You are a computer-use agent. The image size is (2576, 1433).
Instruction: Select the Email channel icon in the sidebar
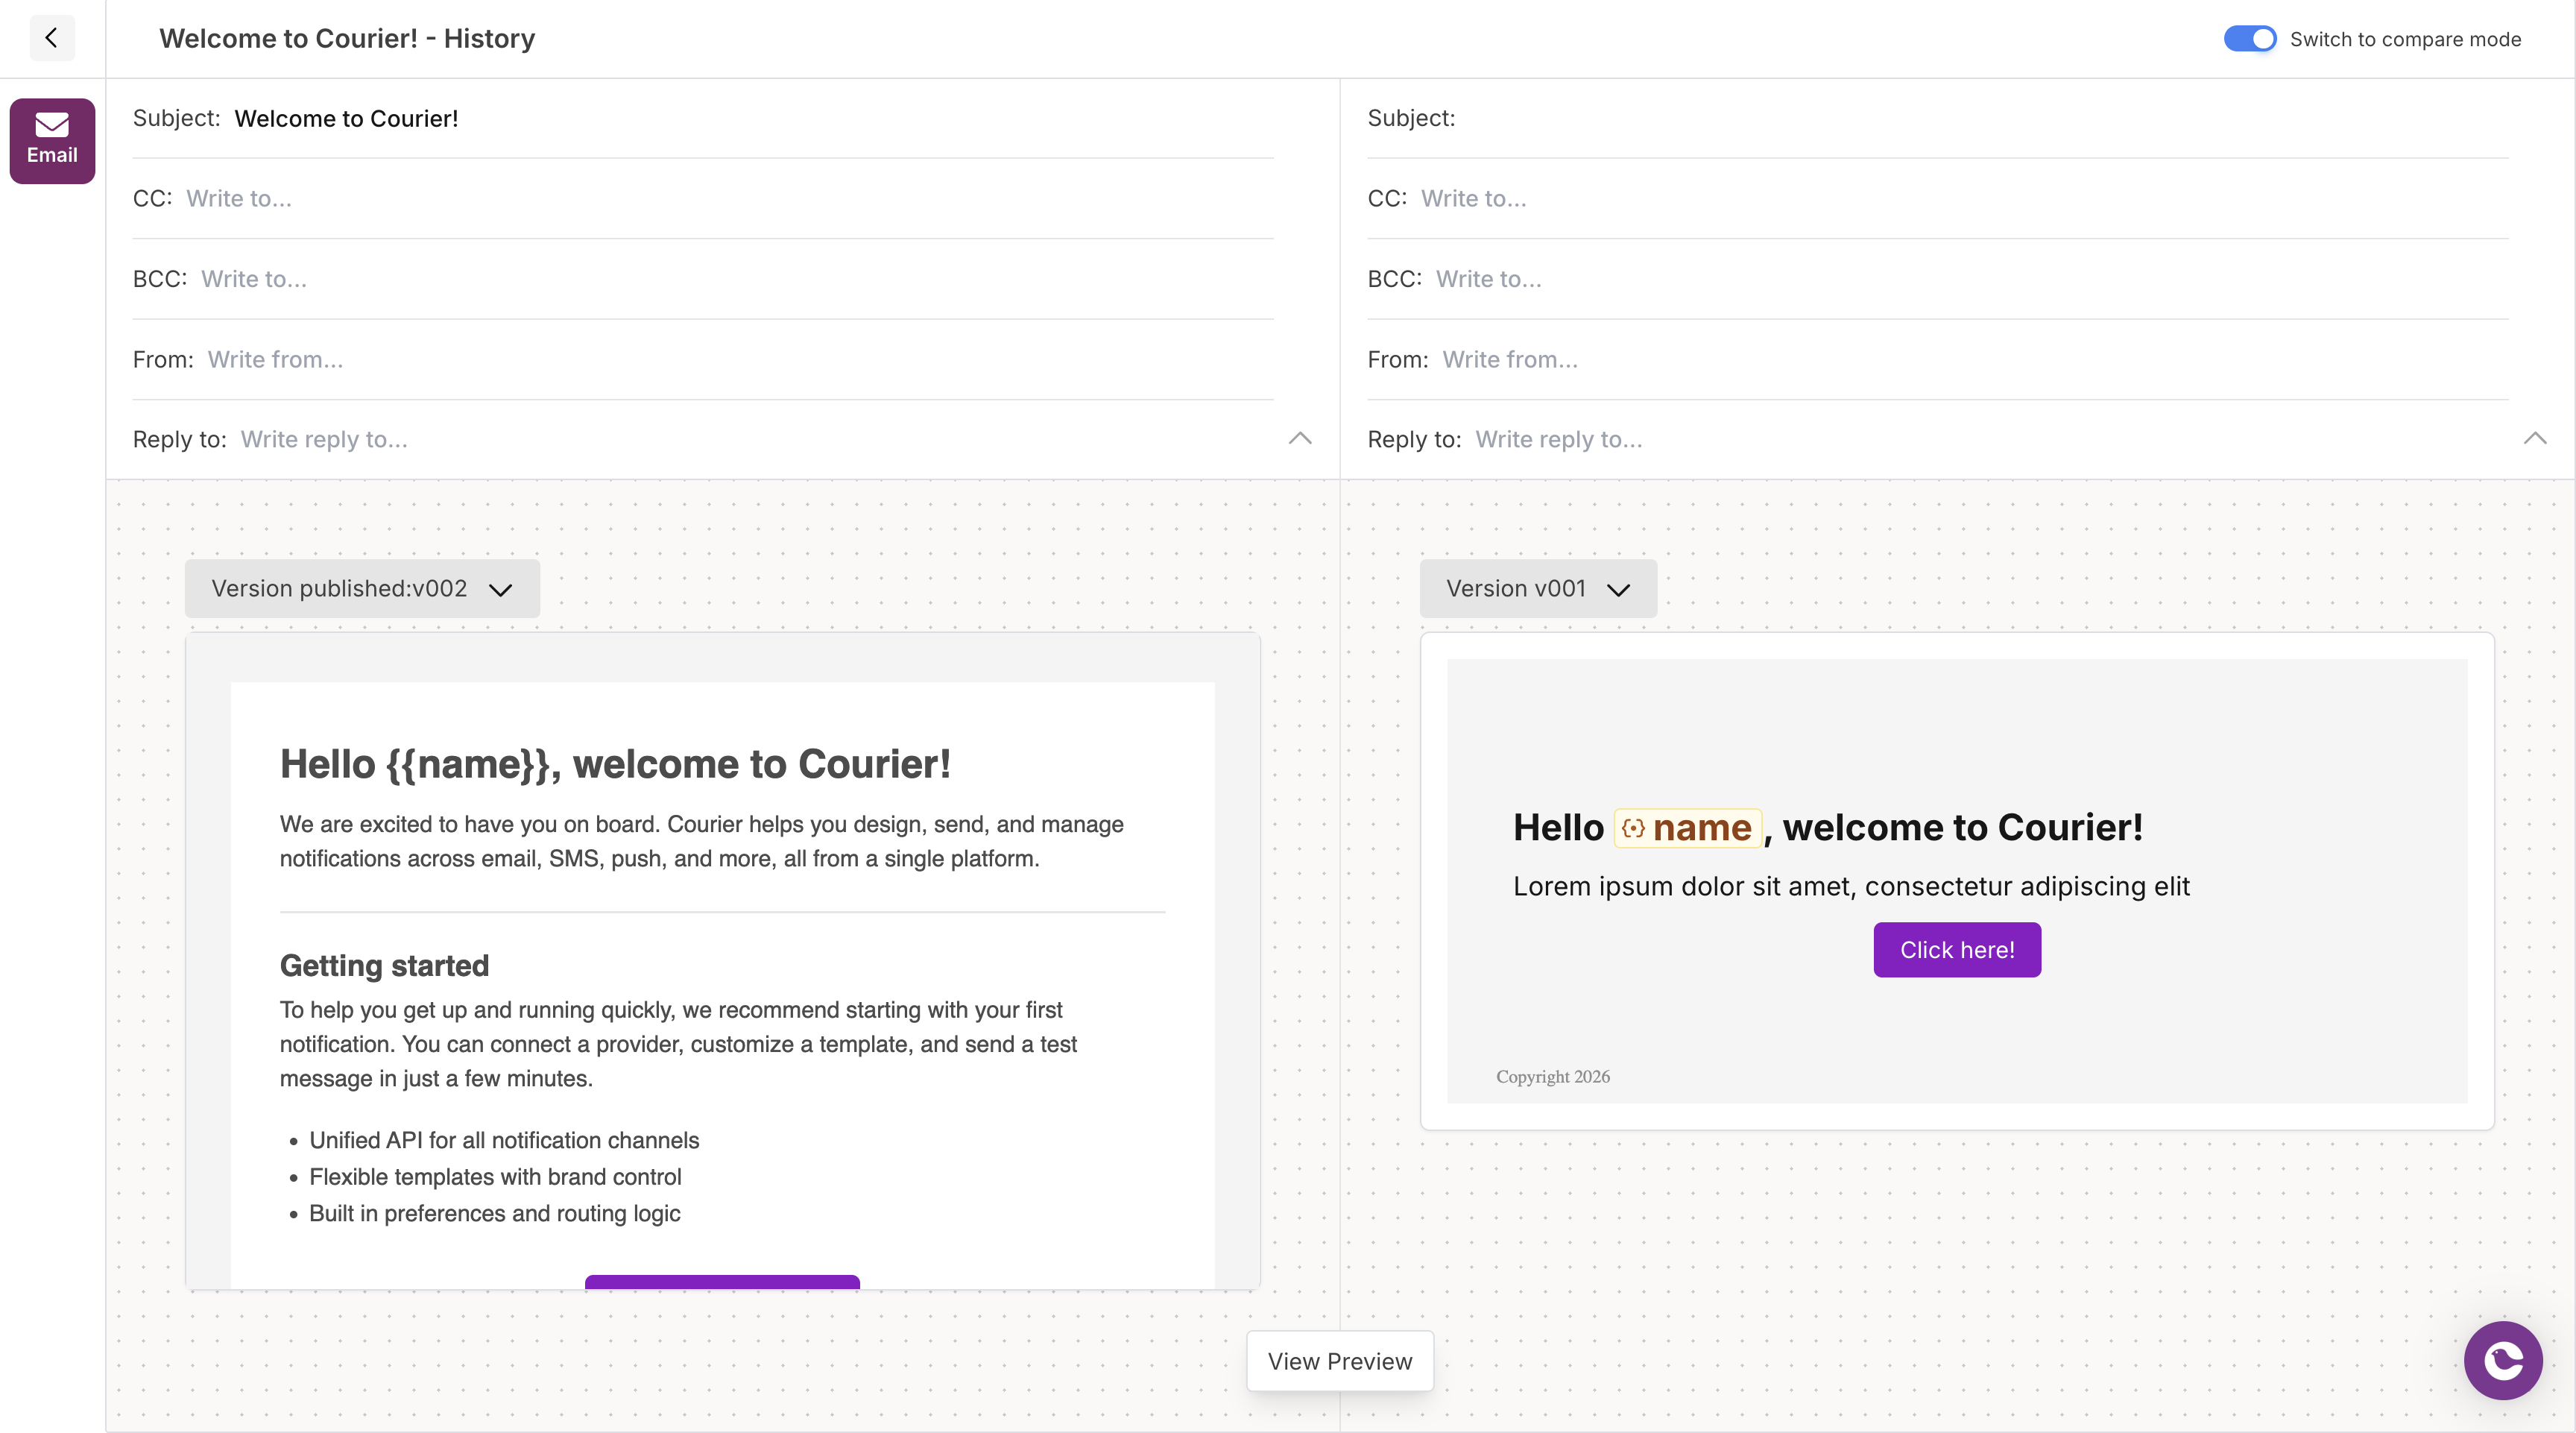point(52,140)
